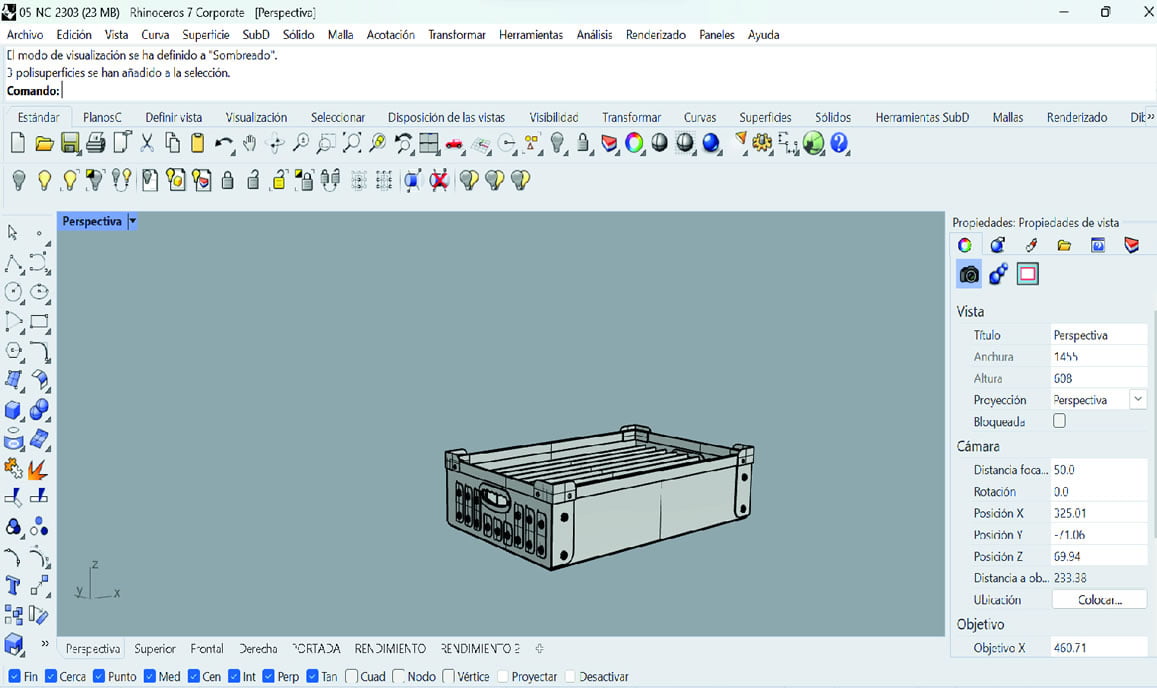Viewport: 1157px width, 688px height.
Task: Switch to the Sólidos toolbar tab
Action: click(832, 117)
